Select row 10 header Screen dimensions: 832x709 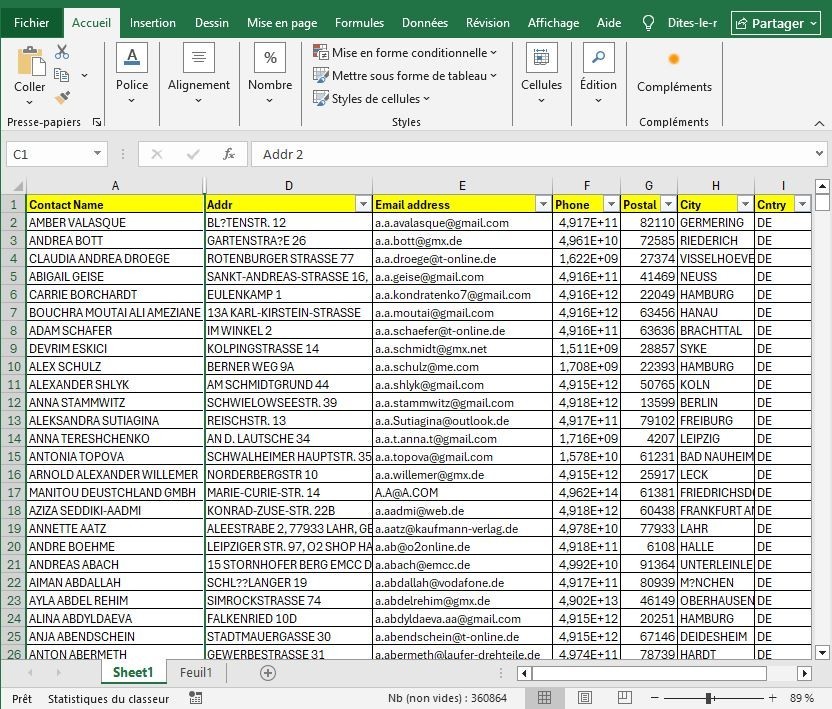[14, 367]
